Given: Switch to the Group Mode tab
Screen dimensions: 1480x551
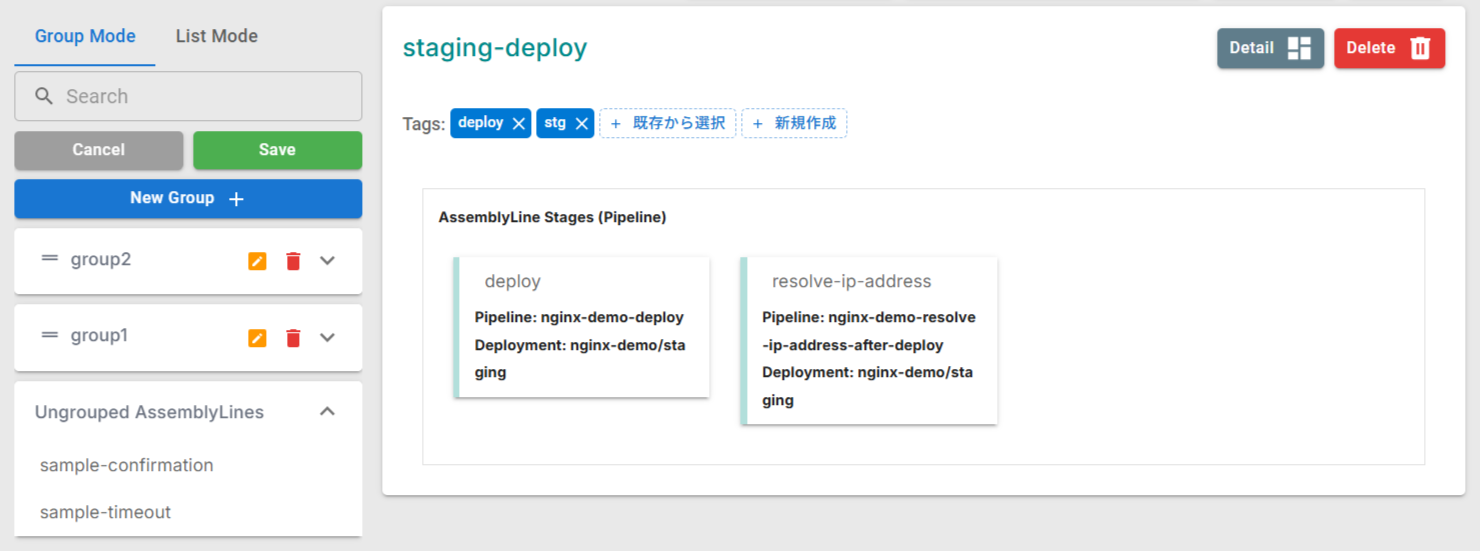Looking at the screenshot, I should [85, 36].
